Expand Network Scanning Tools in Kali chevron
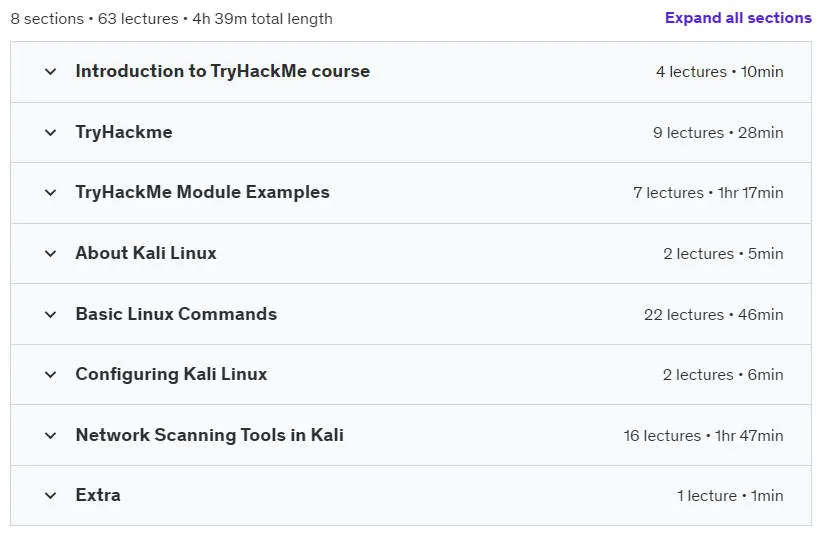The width and height of the screenshot is (820, 533). [50, 436]
